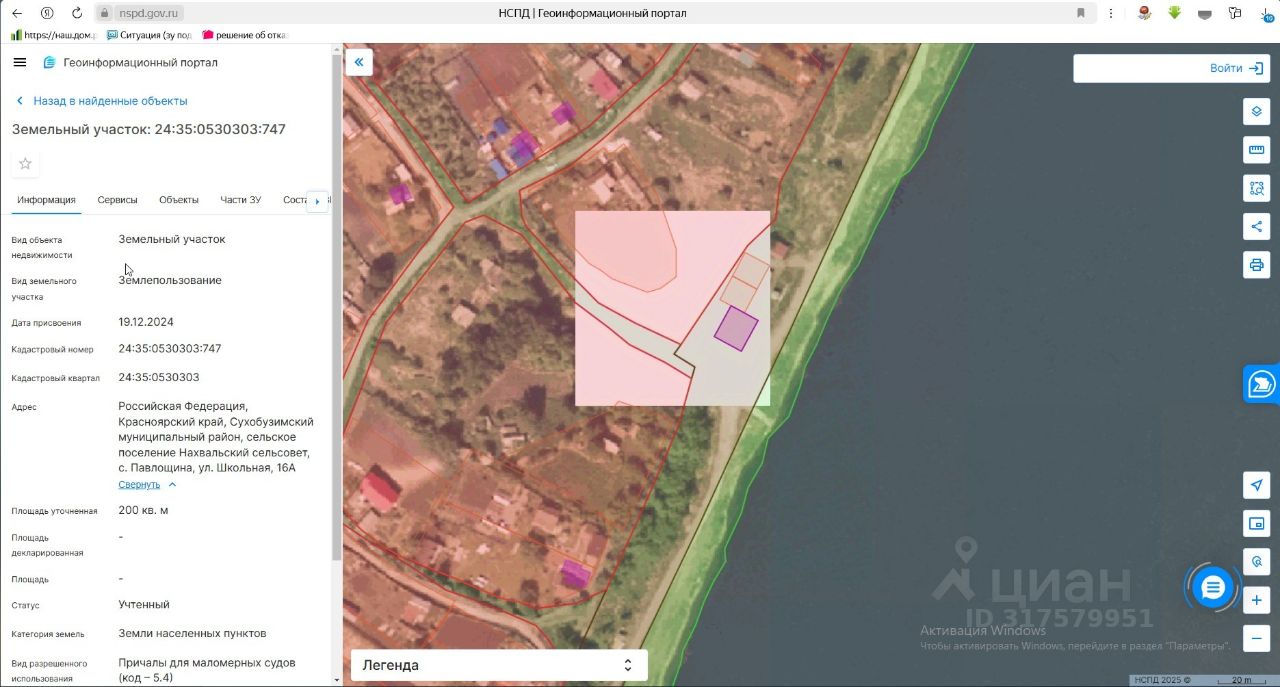The width and height of the screenshot is (1280, 687).
Task: Select the Землепользование value
Action: (x=170, y=280)
